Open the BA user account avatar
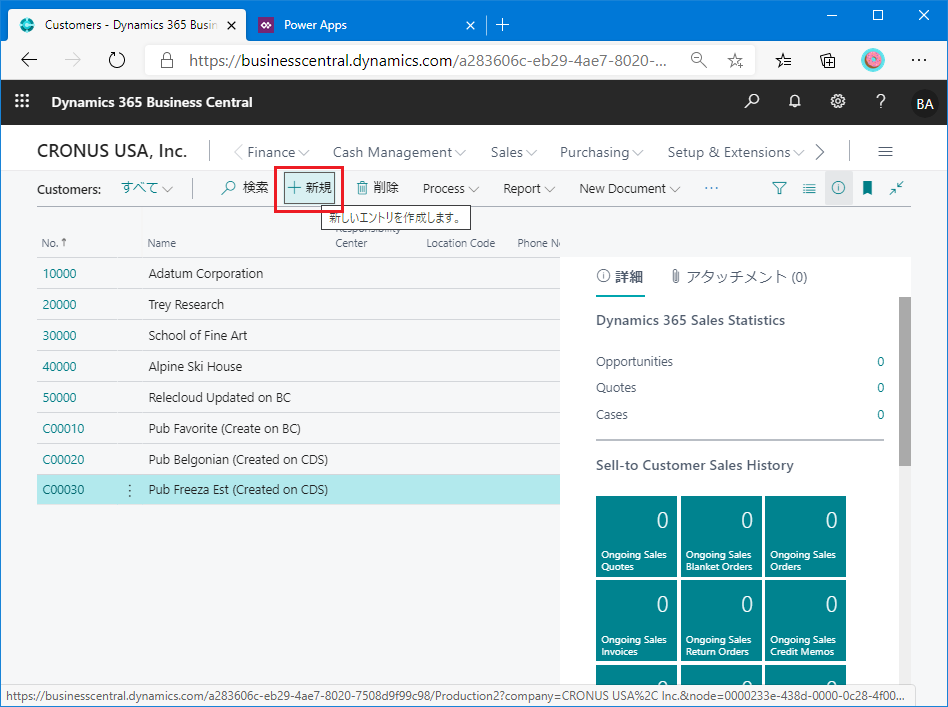 coord(924,103)
